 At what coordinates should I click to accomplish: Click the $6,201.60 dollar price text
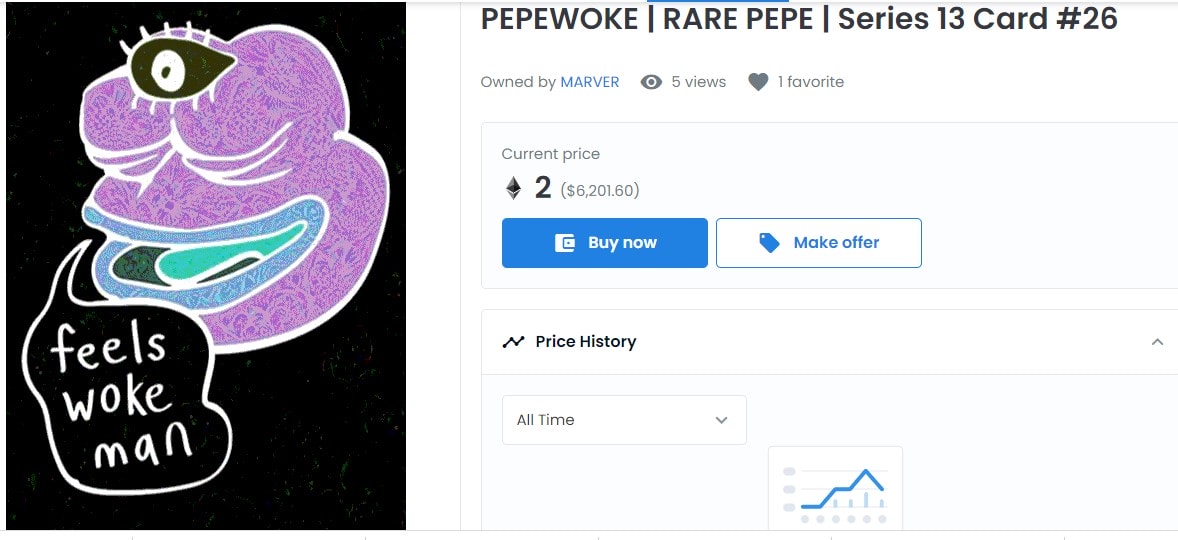point(600,191)
